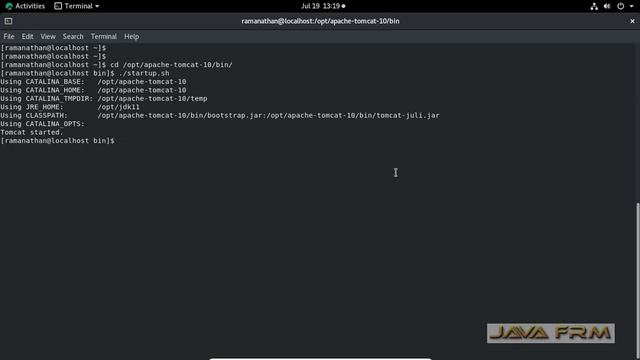Open the Help menu
Viewport: 640px width, 360px height.
click(x=131, y=36)
